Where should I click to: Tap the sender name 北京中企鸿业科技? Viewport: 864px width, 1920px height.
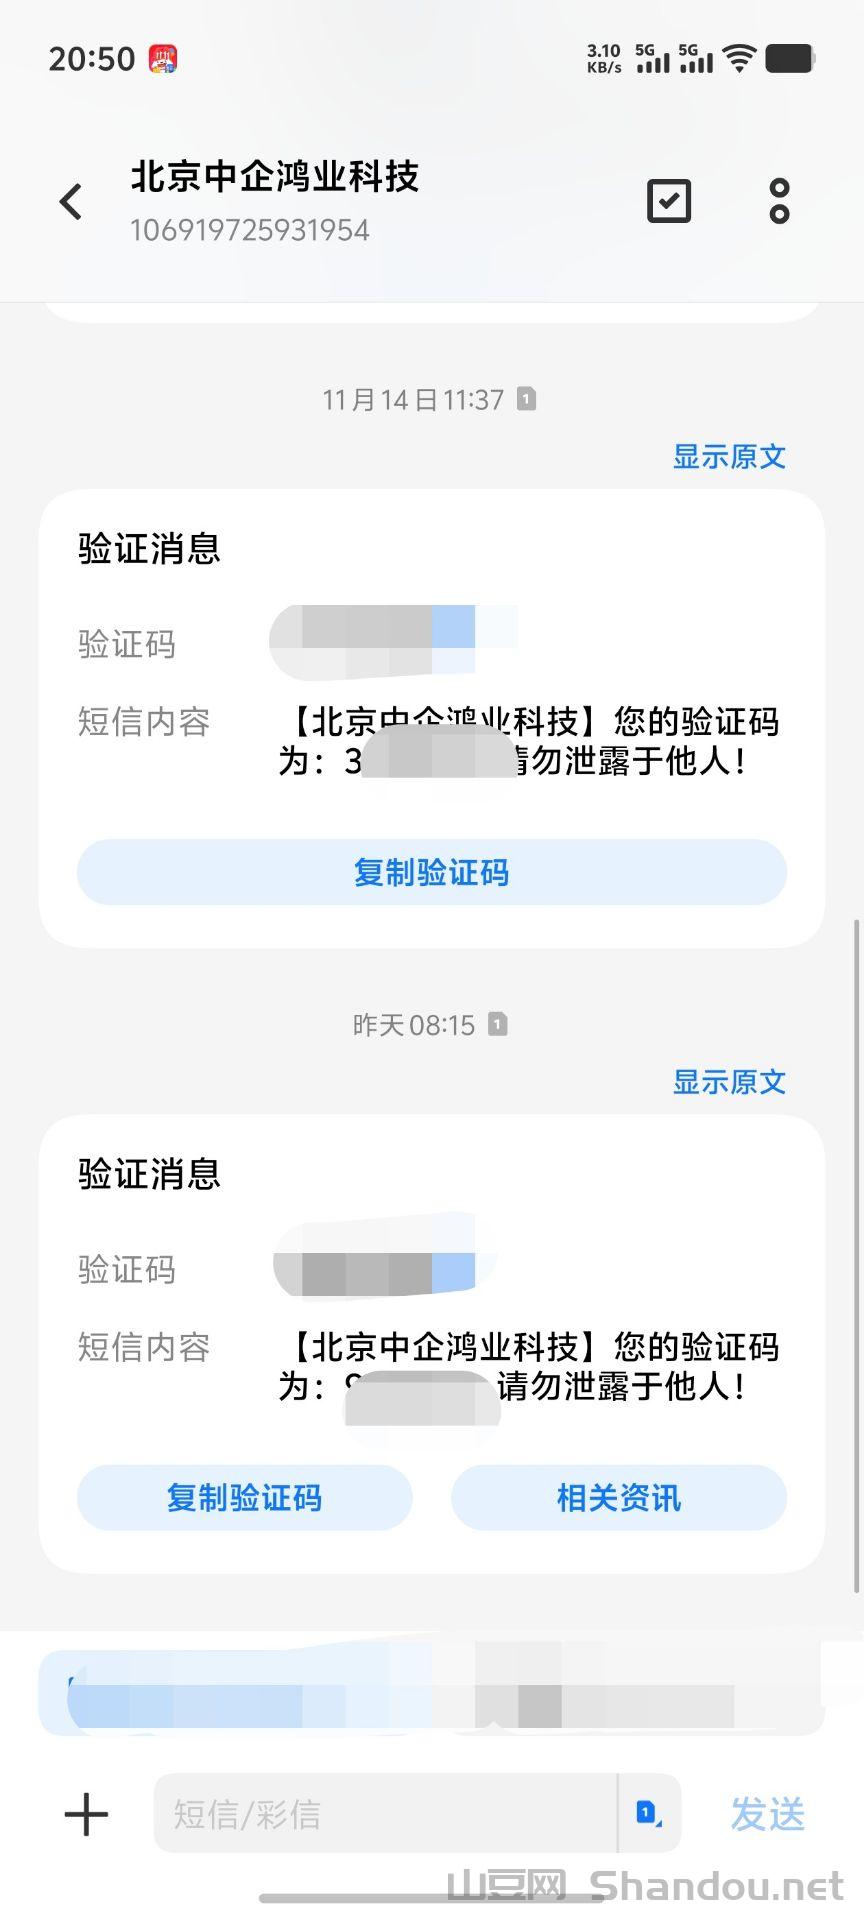click(275, 177)
